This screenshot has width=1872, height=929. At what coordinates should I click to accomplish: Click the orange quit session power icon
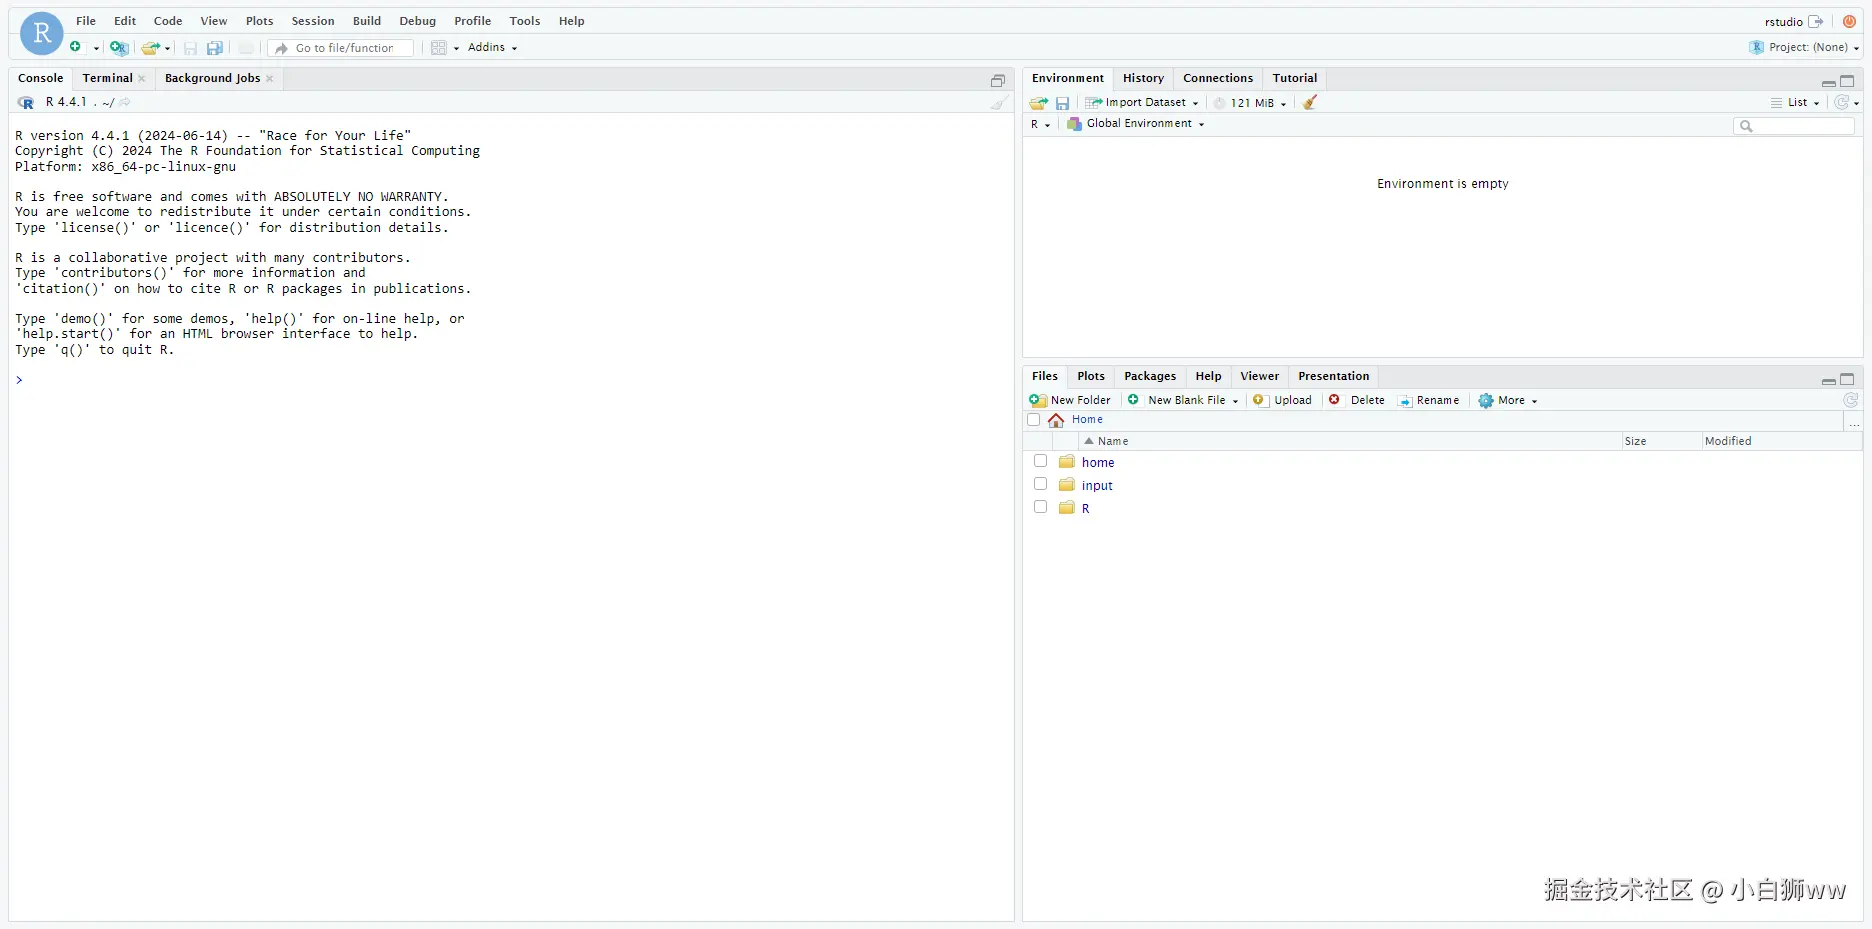1850,21
